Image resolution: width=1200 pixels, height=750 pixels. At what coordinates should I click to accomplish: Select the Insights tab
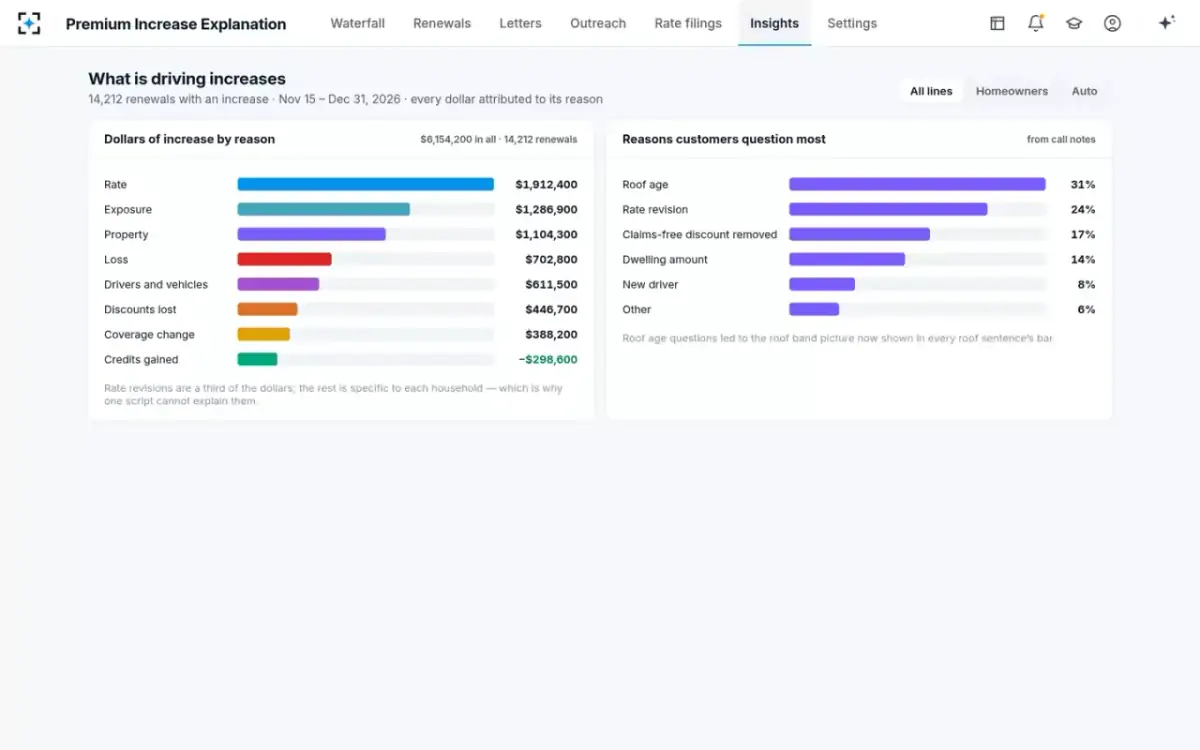pyautogui.click(x=774, y=23)
